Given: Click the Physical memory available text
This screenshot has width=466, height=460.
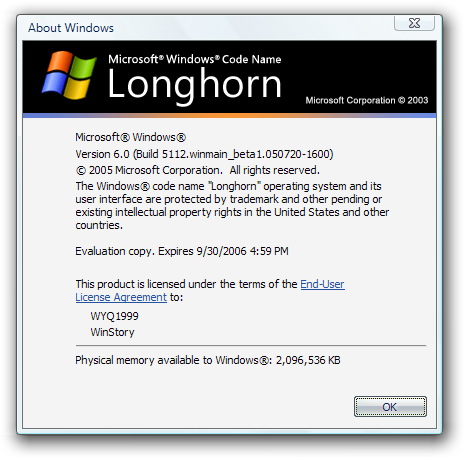Looking at the screenshot, I should click(208, 360).
